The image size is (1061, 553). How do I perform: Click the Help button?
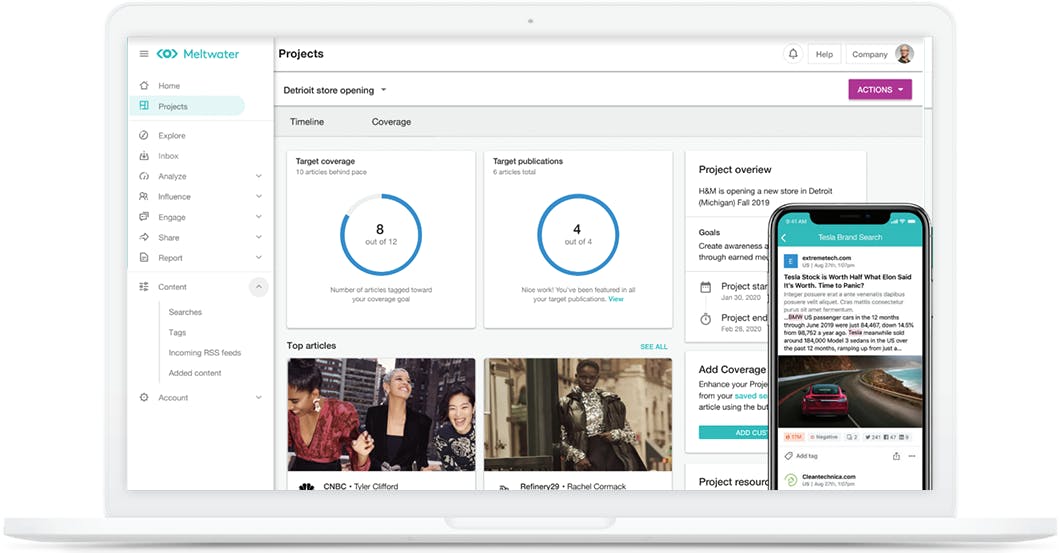pos(824,54)
